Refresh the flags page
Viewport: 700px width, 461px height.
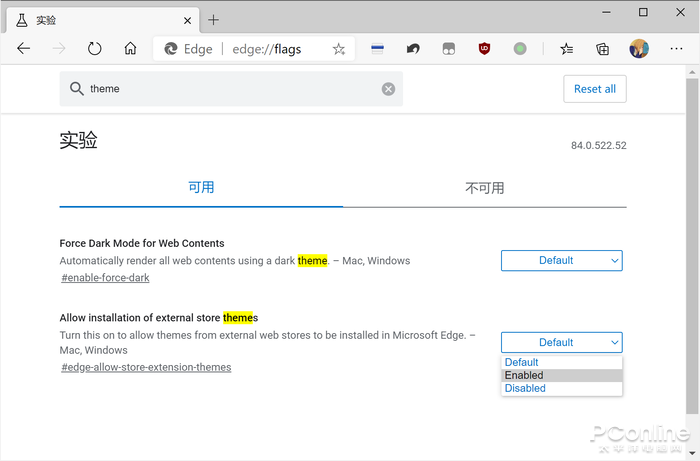[95, 48]
